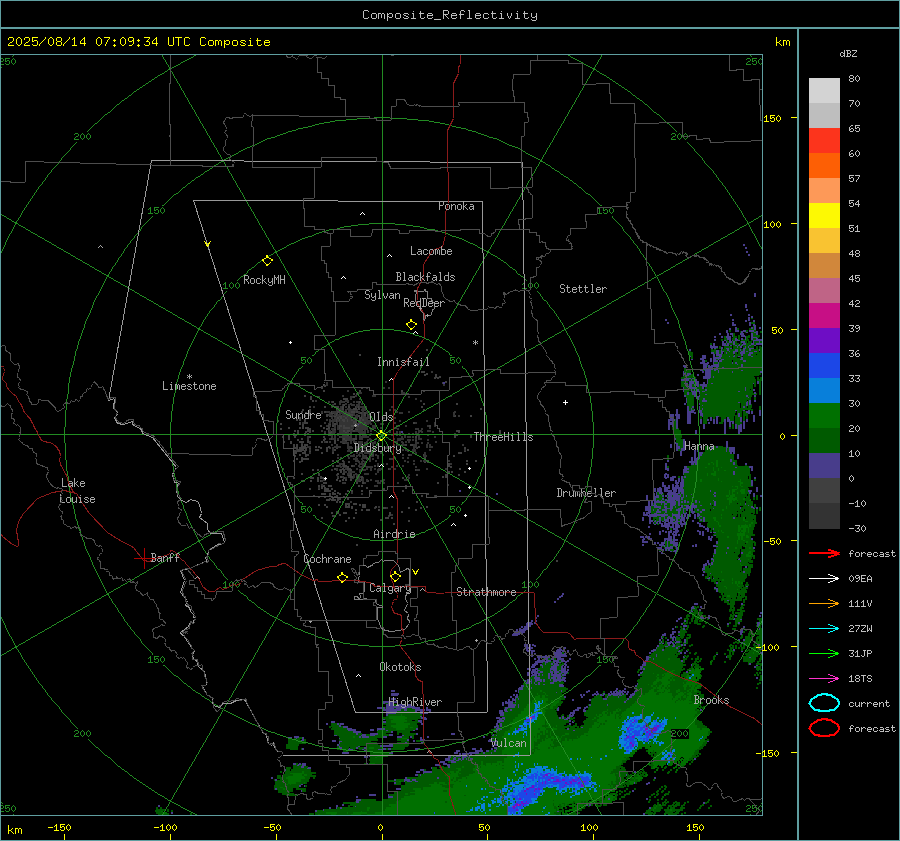Image resolution: width=900 pixels, height=841 pixels.
Task: Click the Lacombe city label
Action: pyautogui.click(x=431, y=251)
